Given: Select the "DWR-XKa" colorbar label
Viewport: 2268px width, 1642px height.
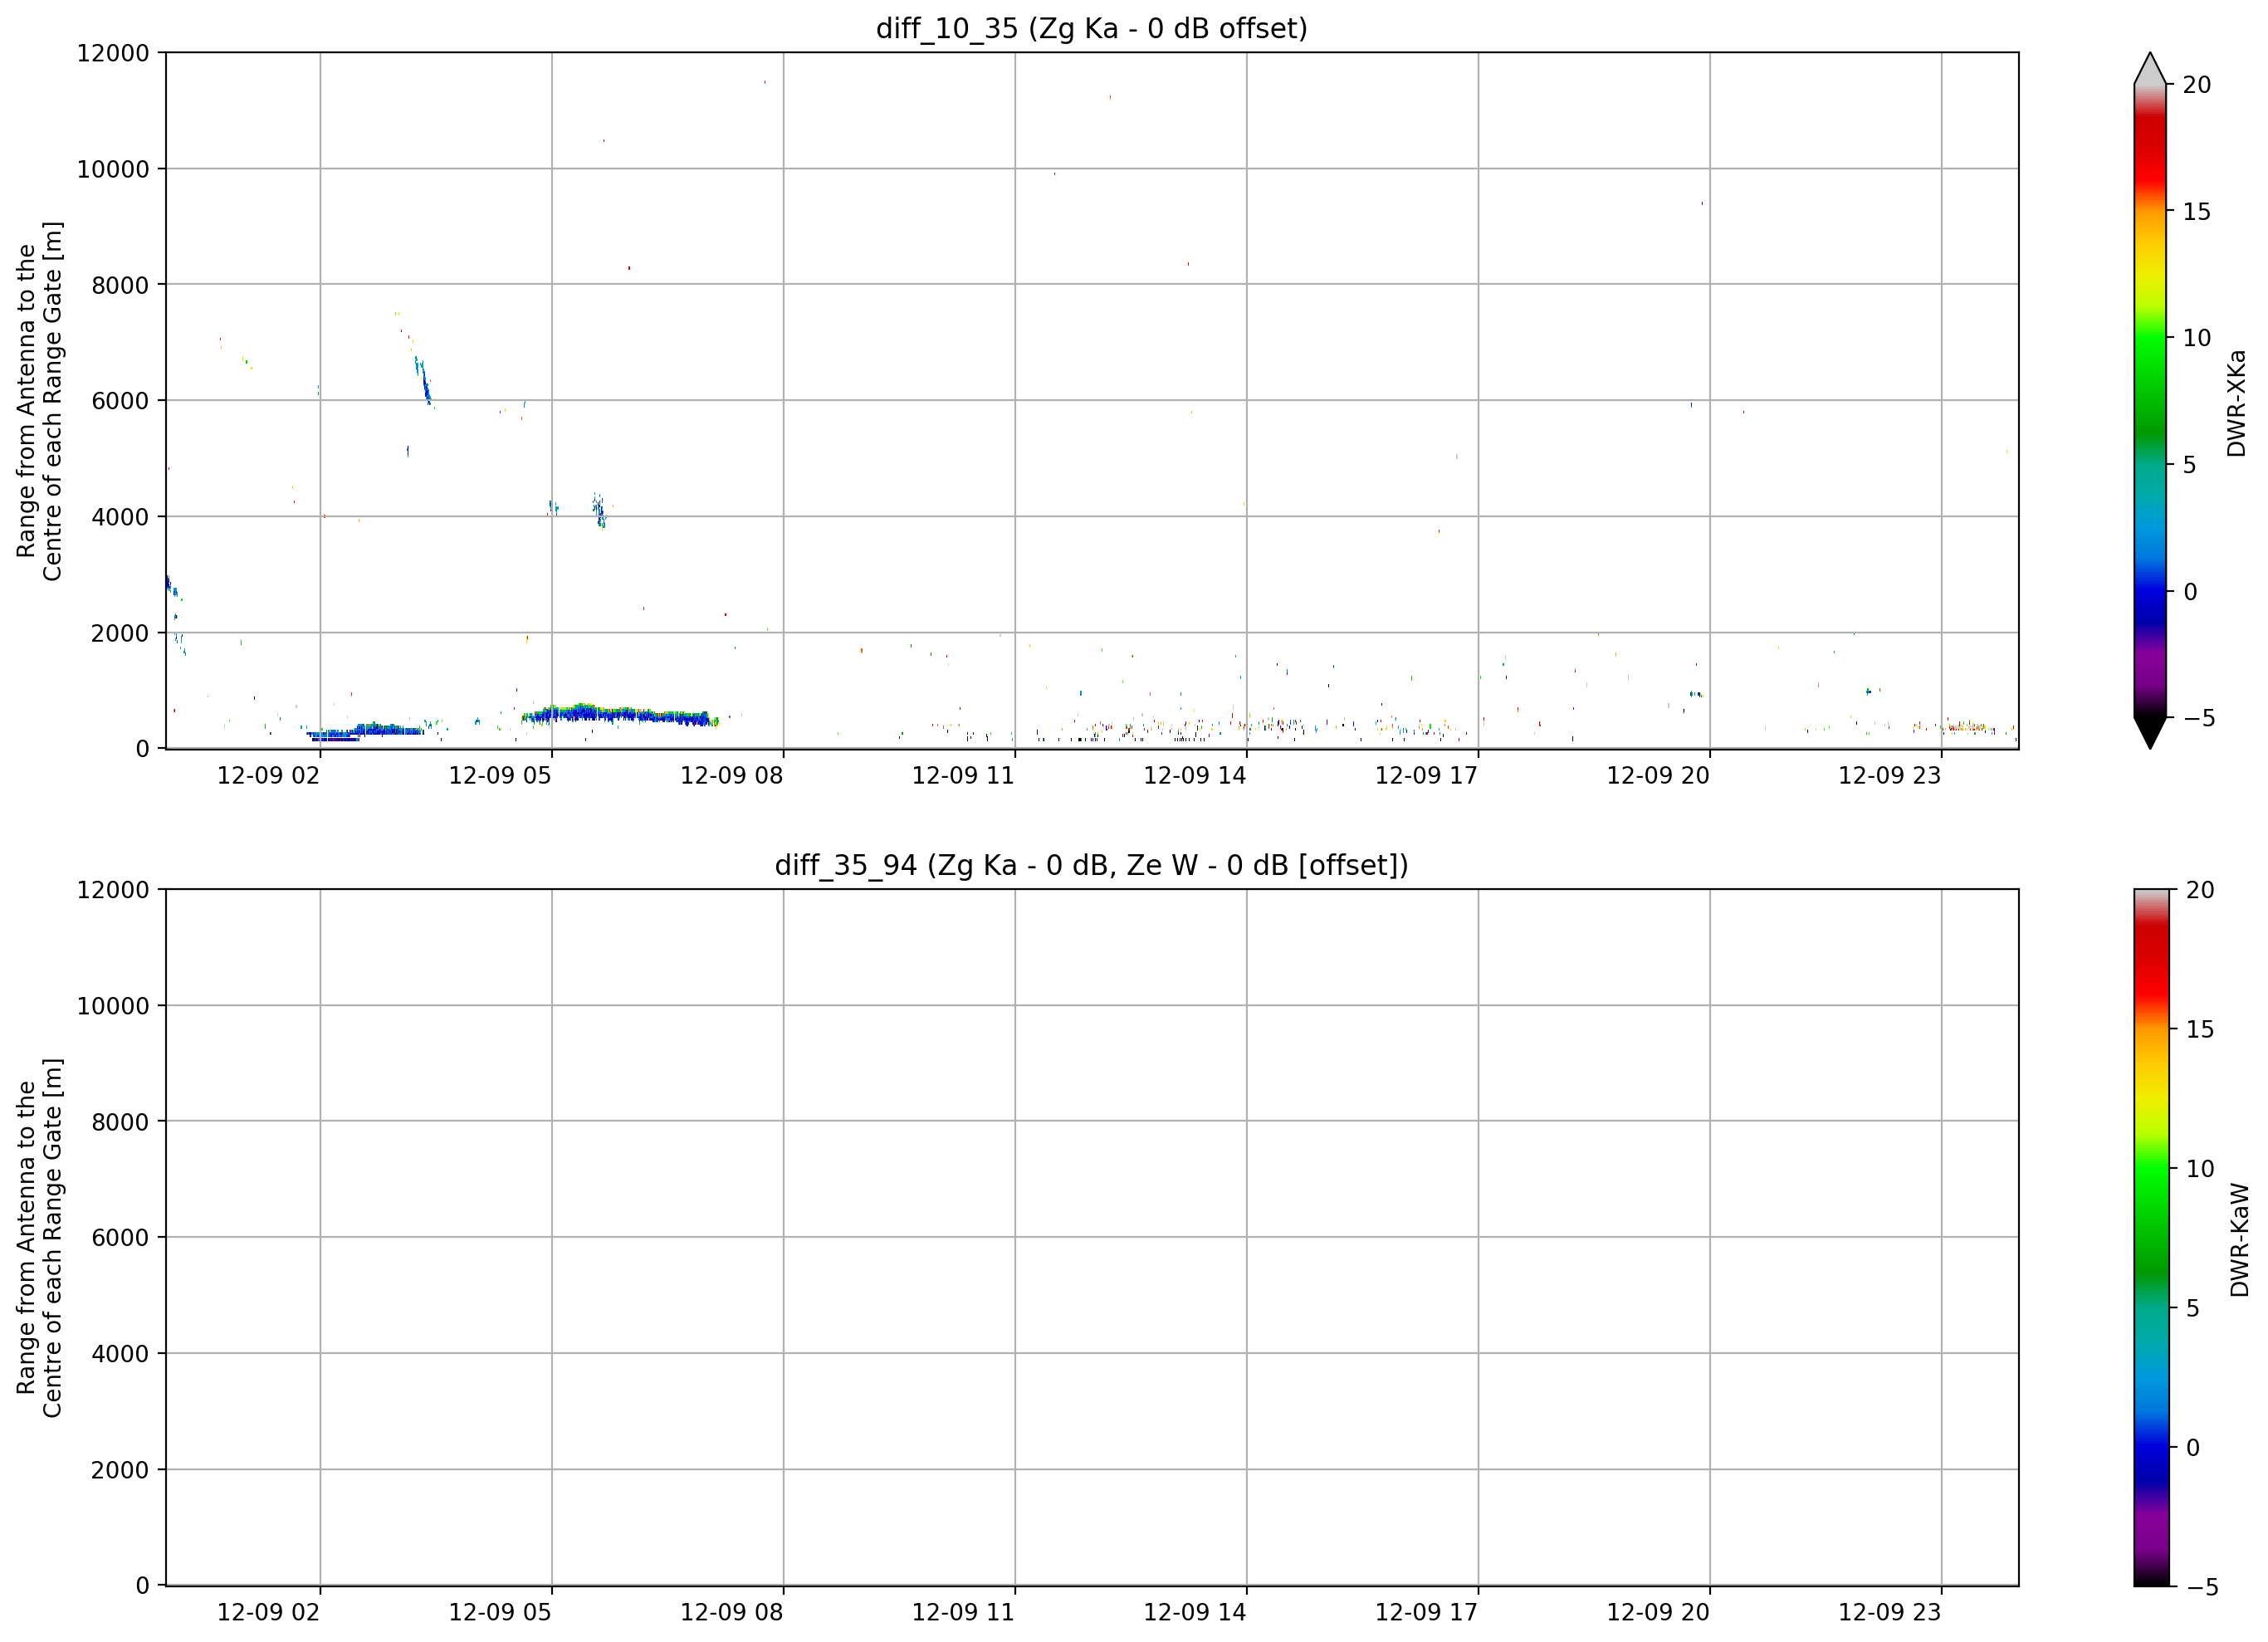Looking at the screenshot, I should coord(2237,403).
